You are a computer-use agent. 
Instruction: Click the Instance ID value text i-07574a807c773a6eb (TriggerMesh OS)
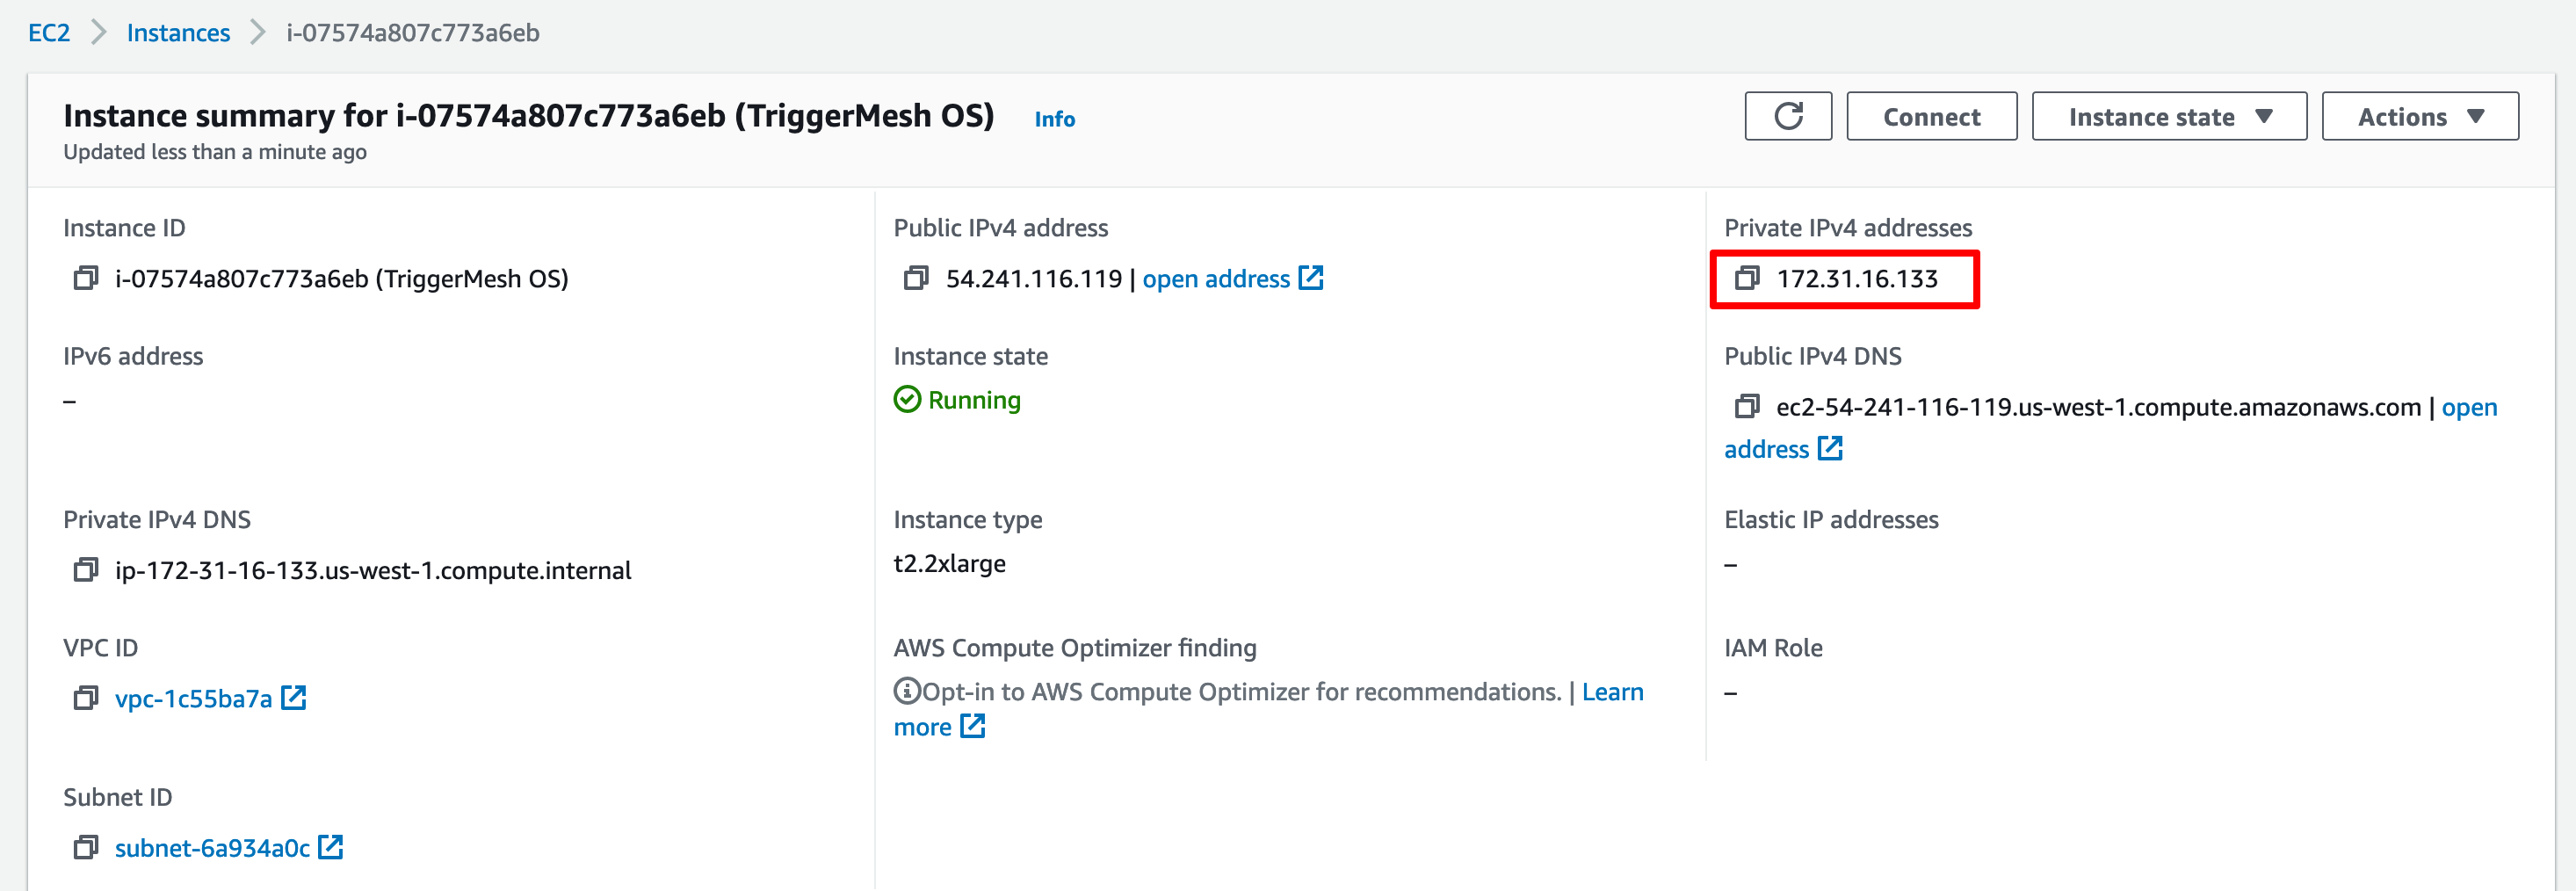tap(341, 278)
